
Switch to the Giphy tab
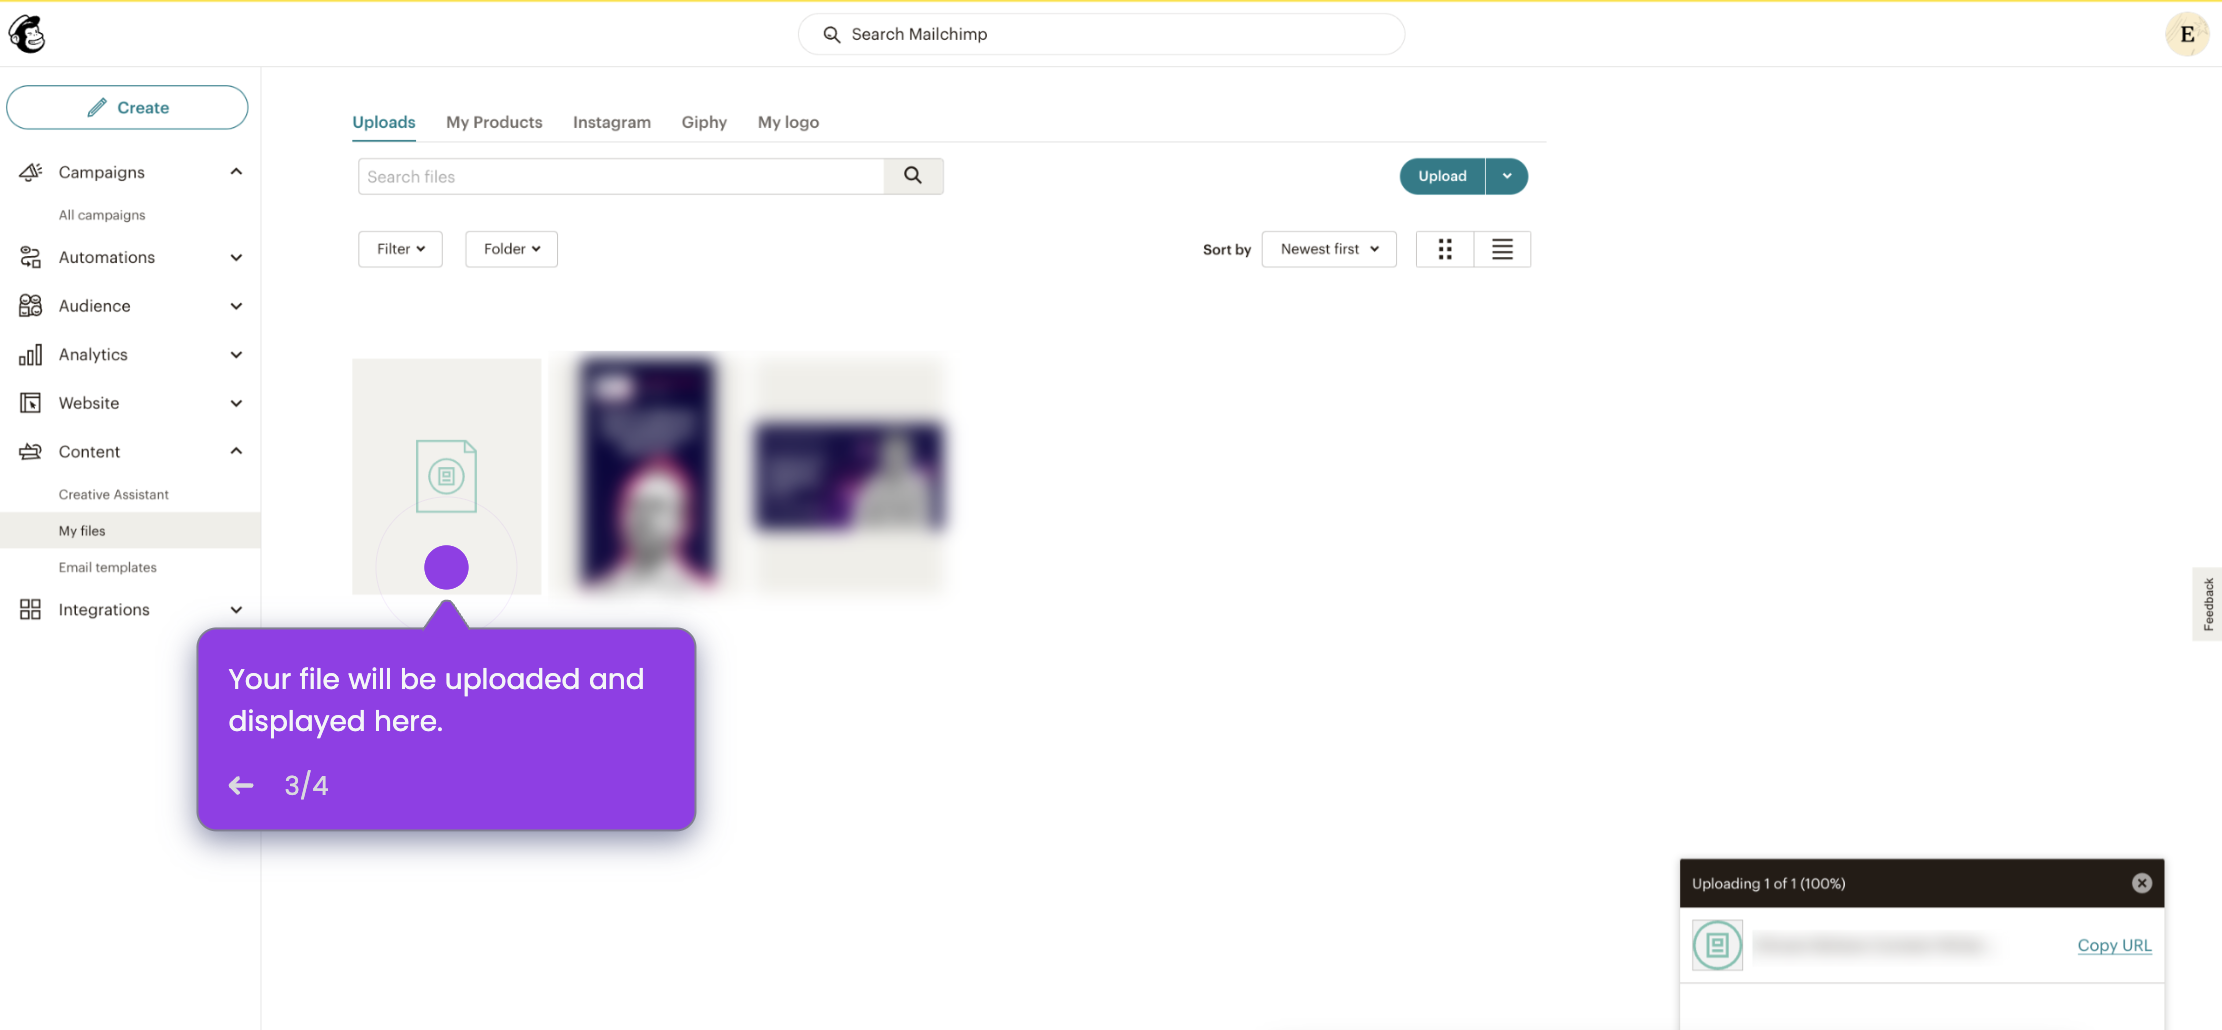[704, 122]
